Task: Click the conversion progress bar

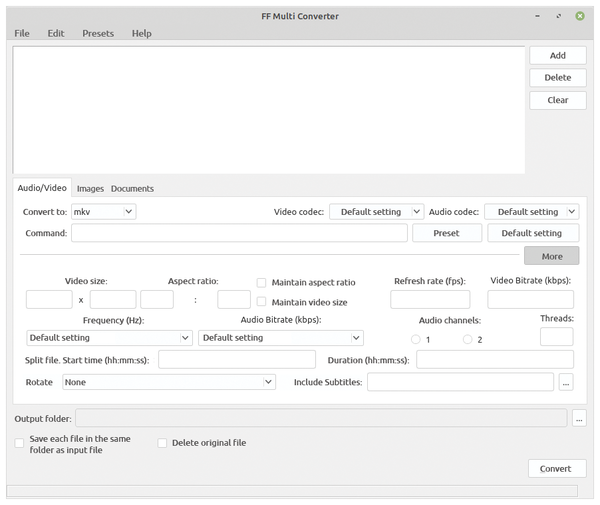Action: pyautogui.click(x=292, y=492)
